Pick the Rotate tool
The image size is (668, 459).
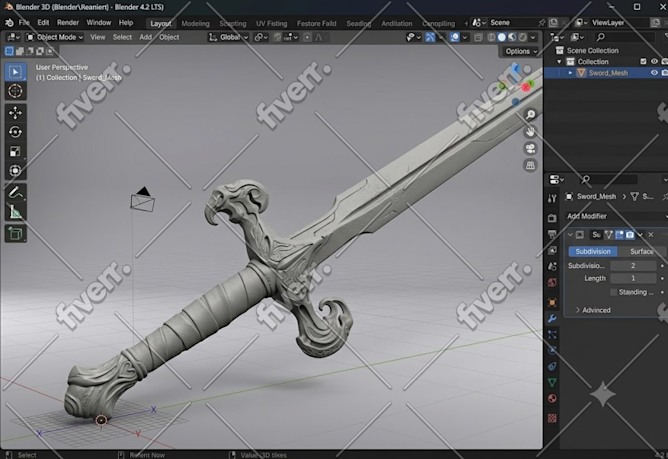[x=15, y=132]
